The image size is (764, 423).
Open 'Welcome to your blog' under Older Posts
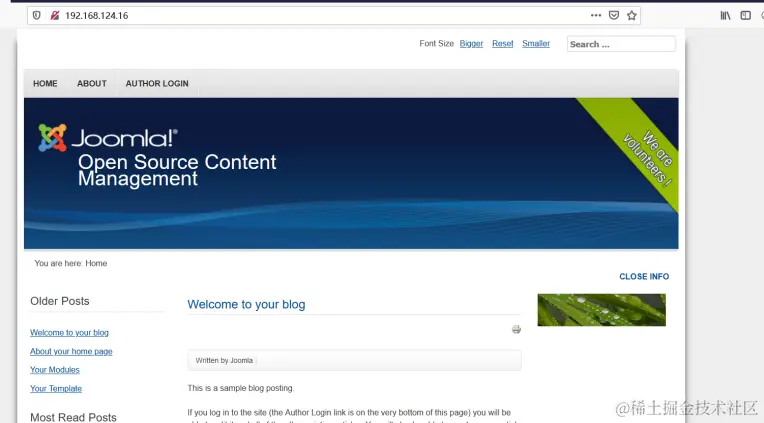69,332
